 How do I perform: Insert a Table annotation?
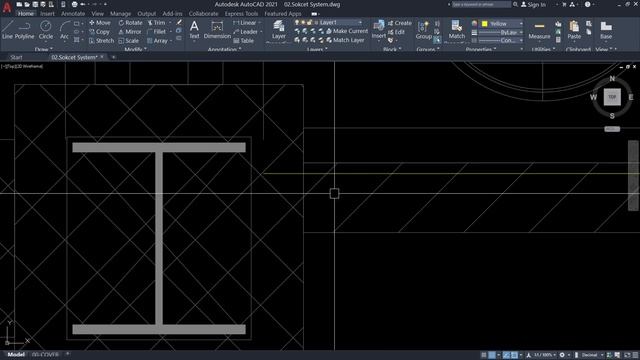tap(244, 41)
